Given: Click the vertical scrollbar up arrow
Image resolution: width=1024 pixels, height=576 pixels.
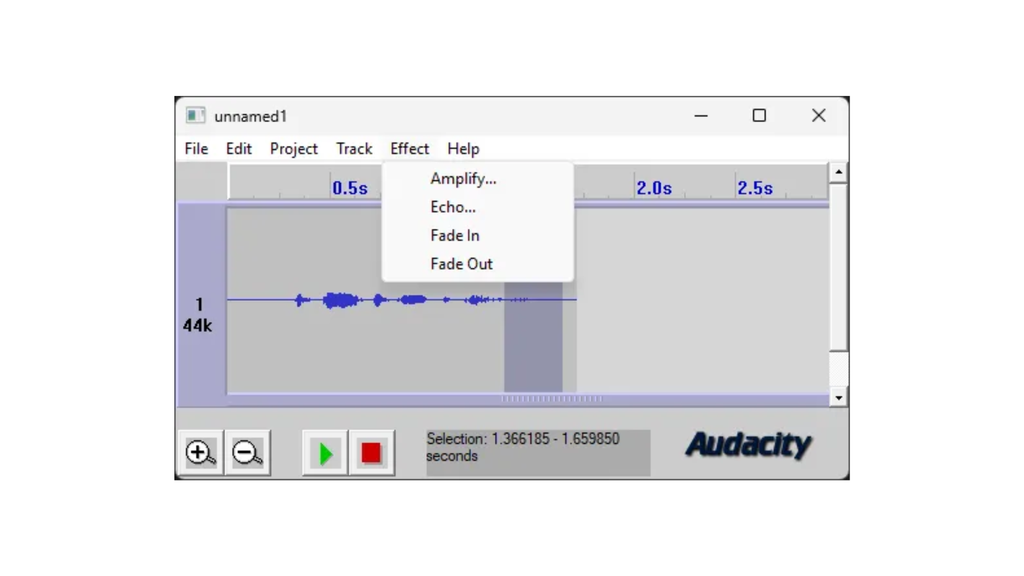Looking at the screenshot, I should tap(839, 172).
